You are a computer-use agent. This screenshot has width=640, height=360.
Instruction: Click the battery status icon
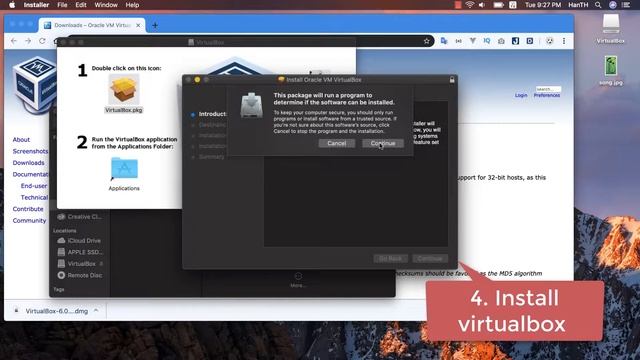coord(498,5)
